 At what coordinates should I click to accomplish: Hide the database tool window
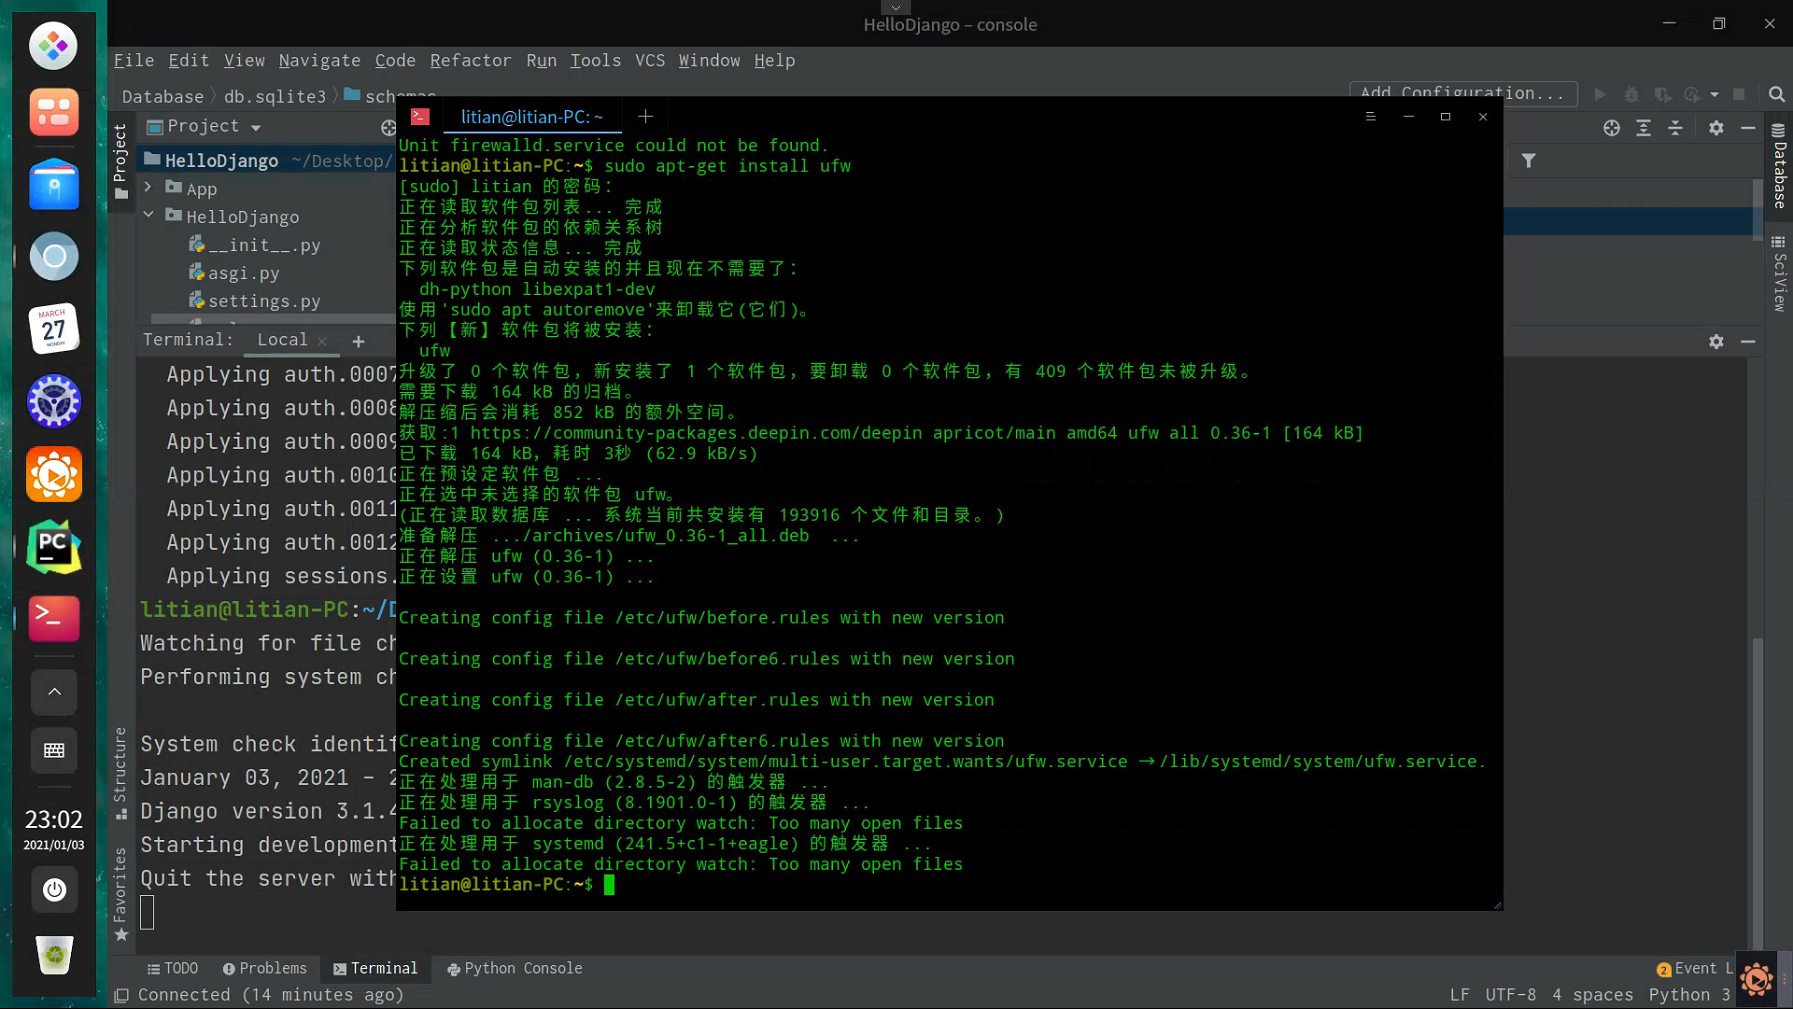[1748, 128]
